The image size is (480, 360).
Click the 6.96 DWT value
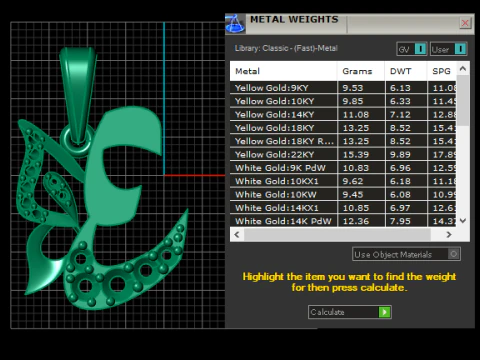coord(400,168)
